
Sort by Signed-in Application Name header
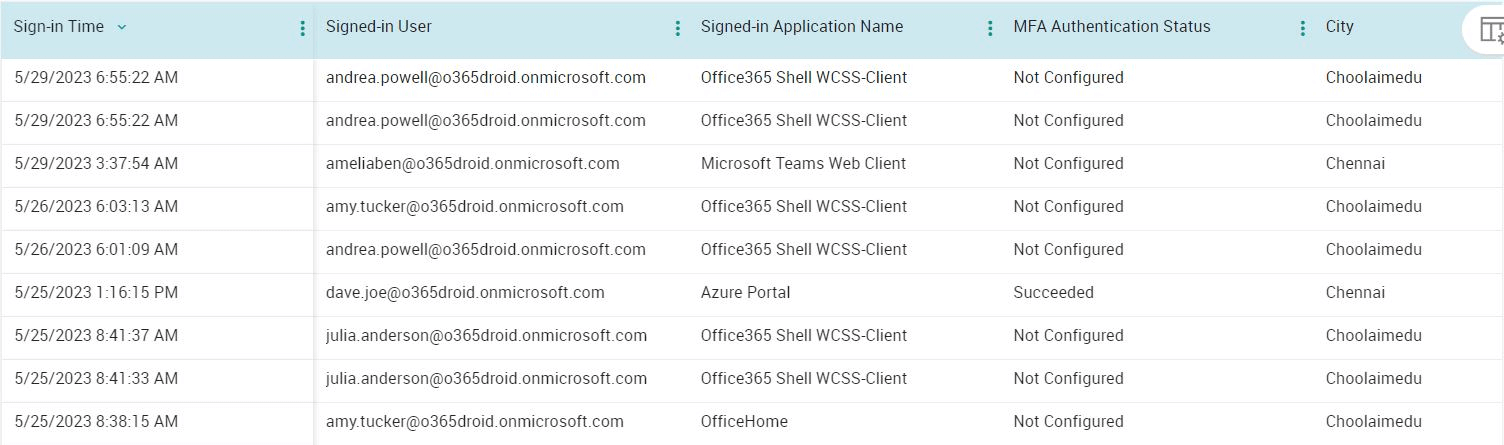tap(801, 27)
